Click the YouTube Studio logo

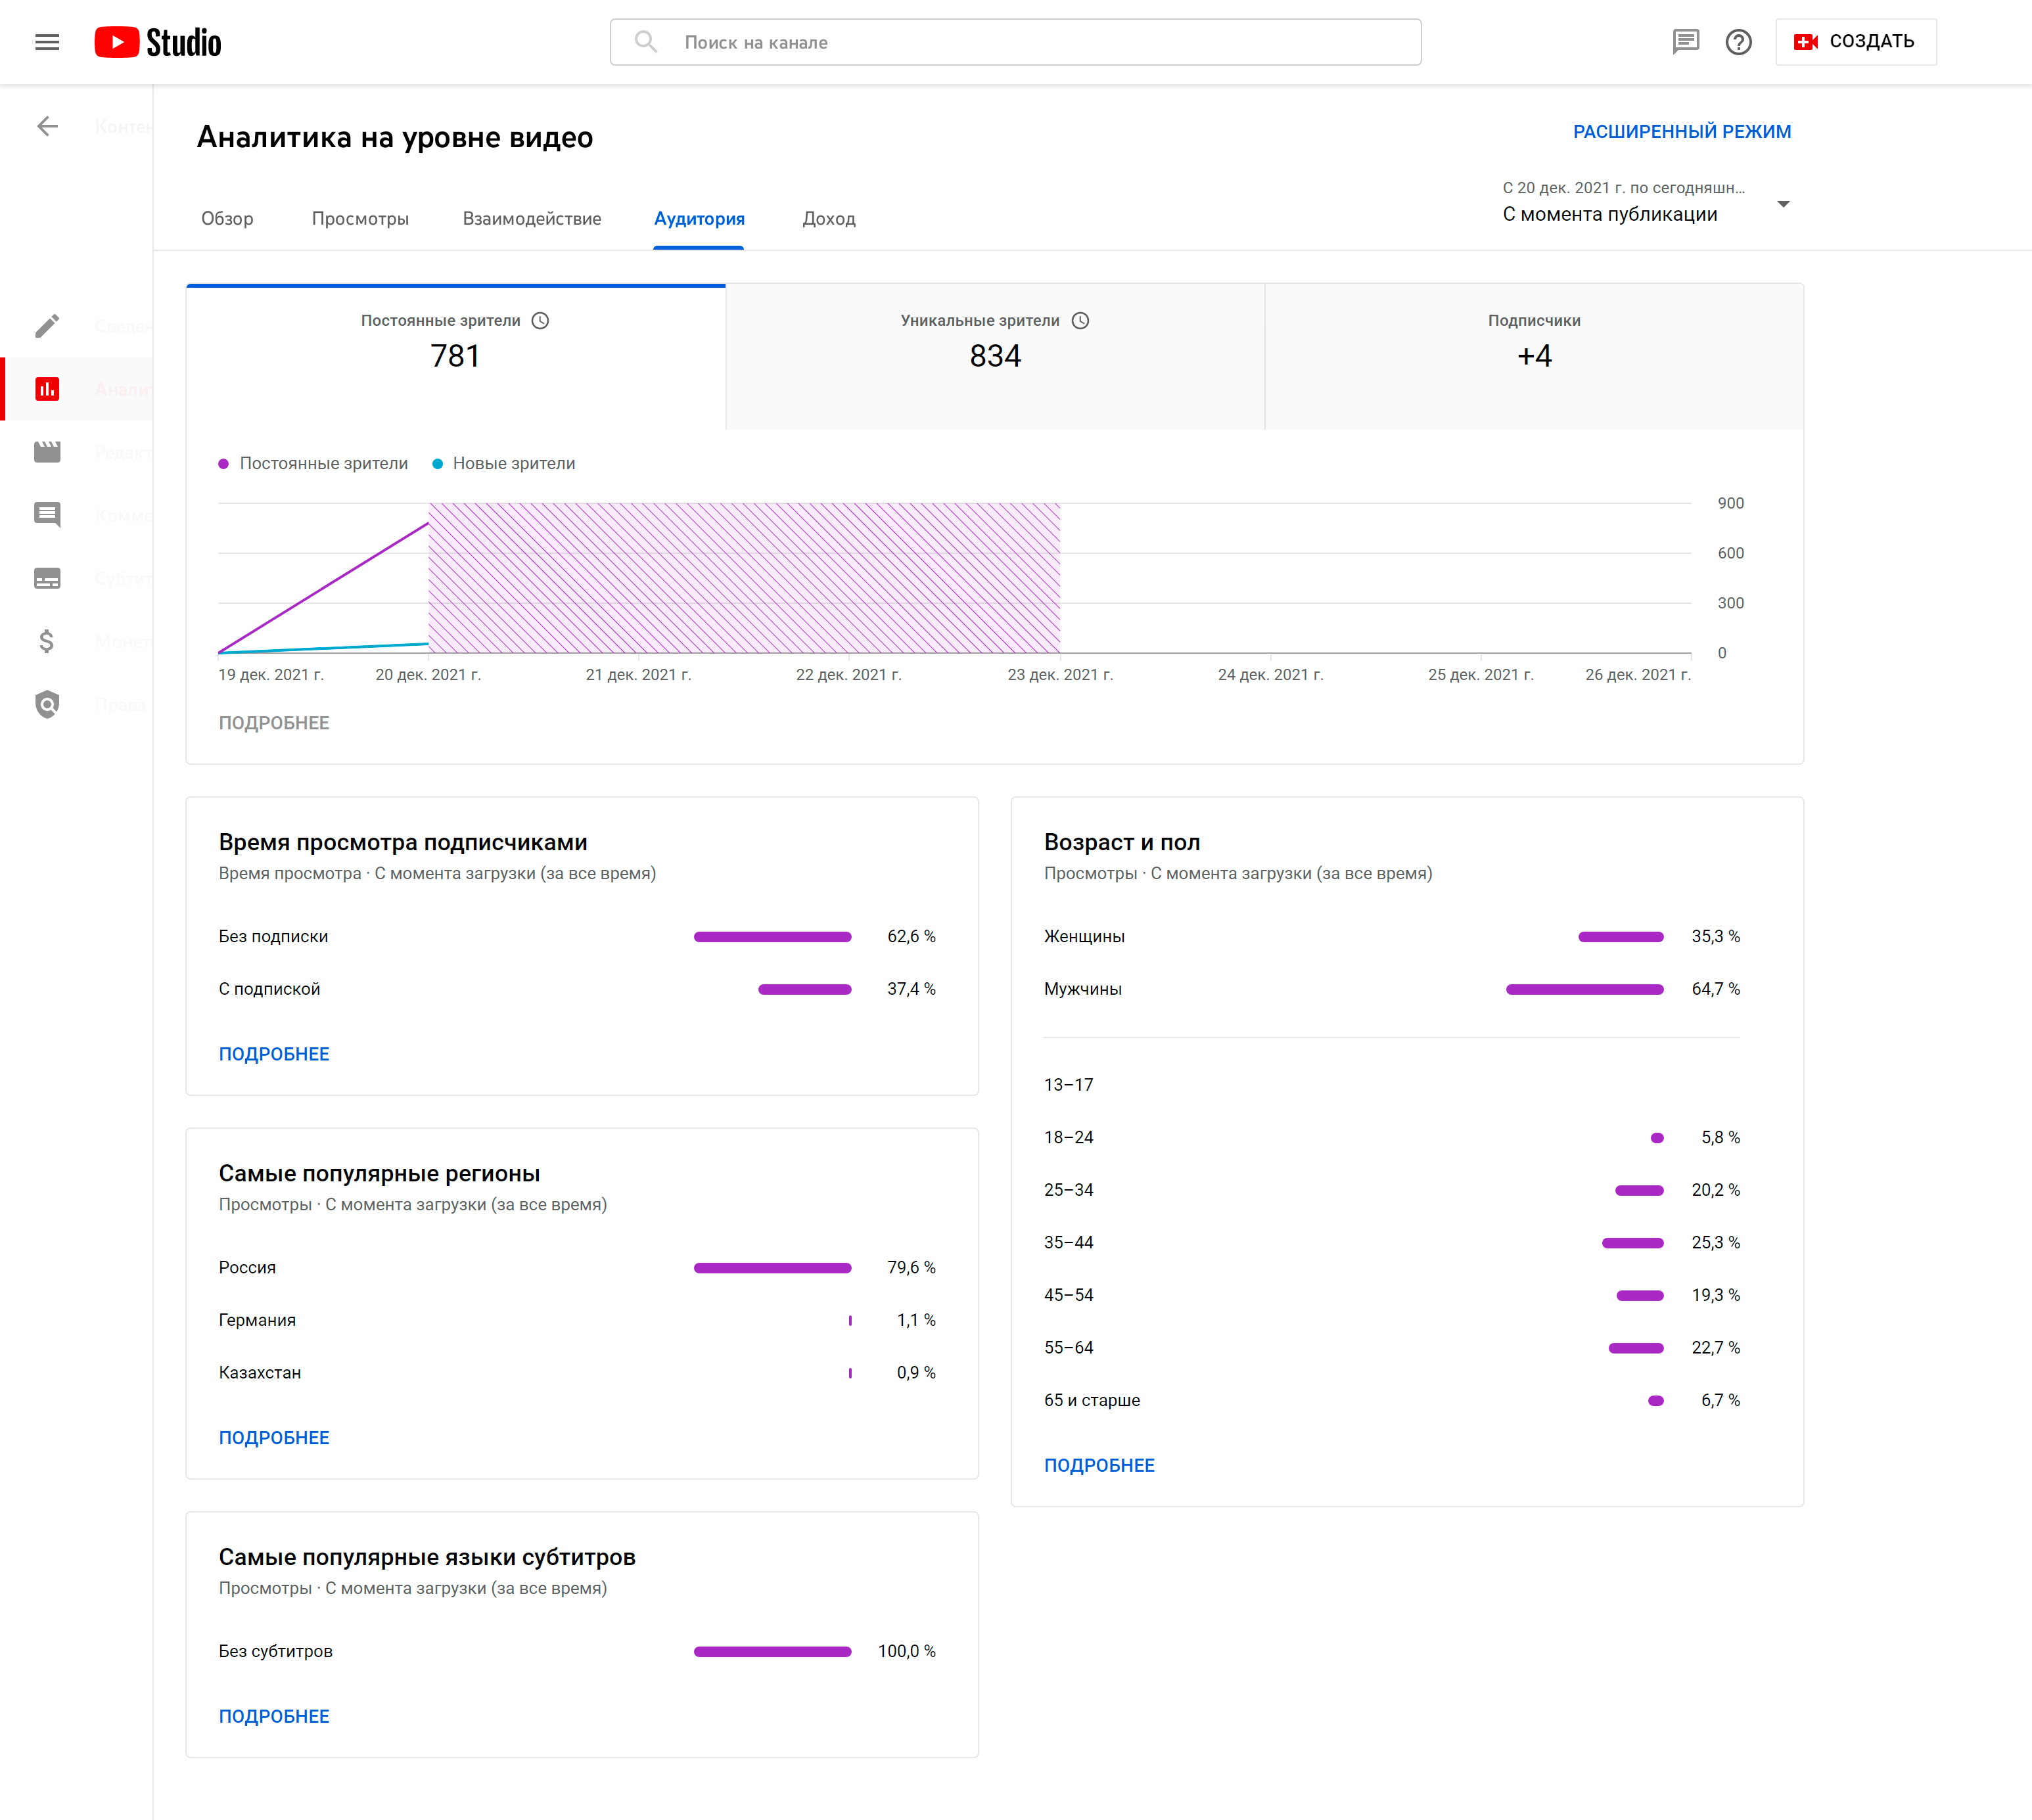pos(158,42)
